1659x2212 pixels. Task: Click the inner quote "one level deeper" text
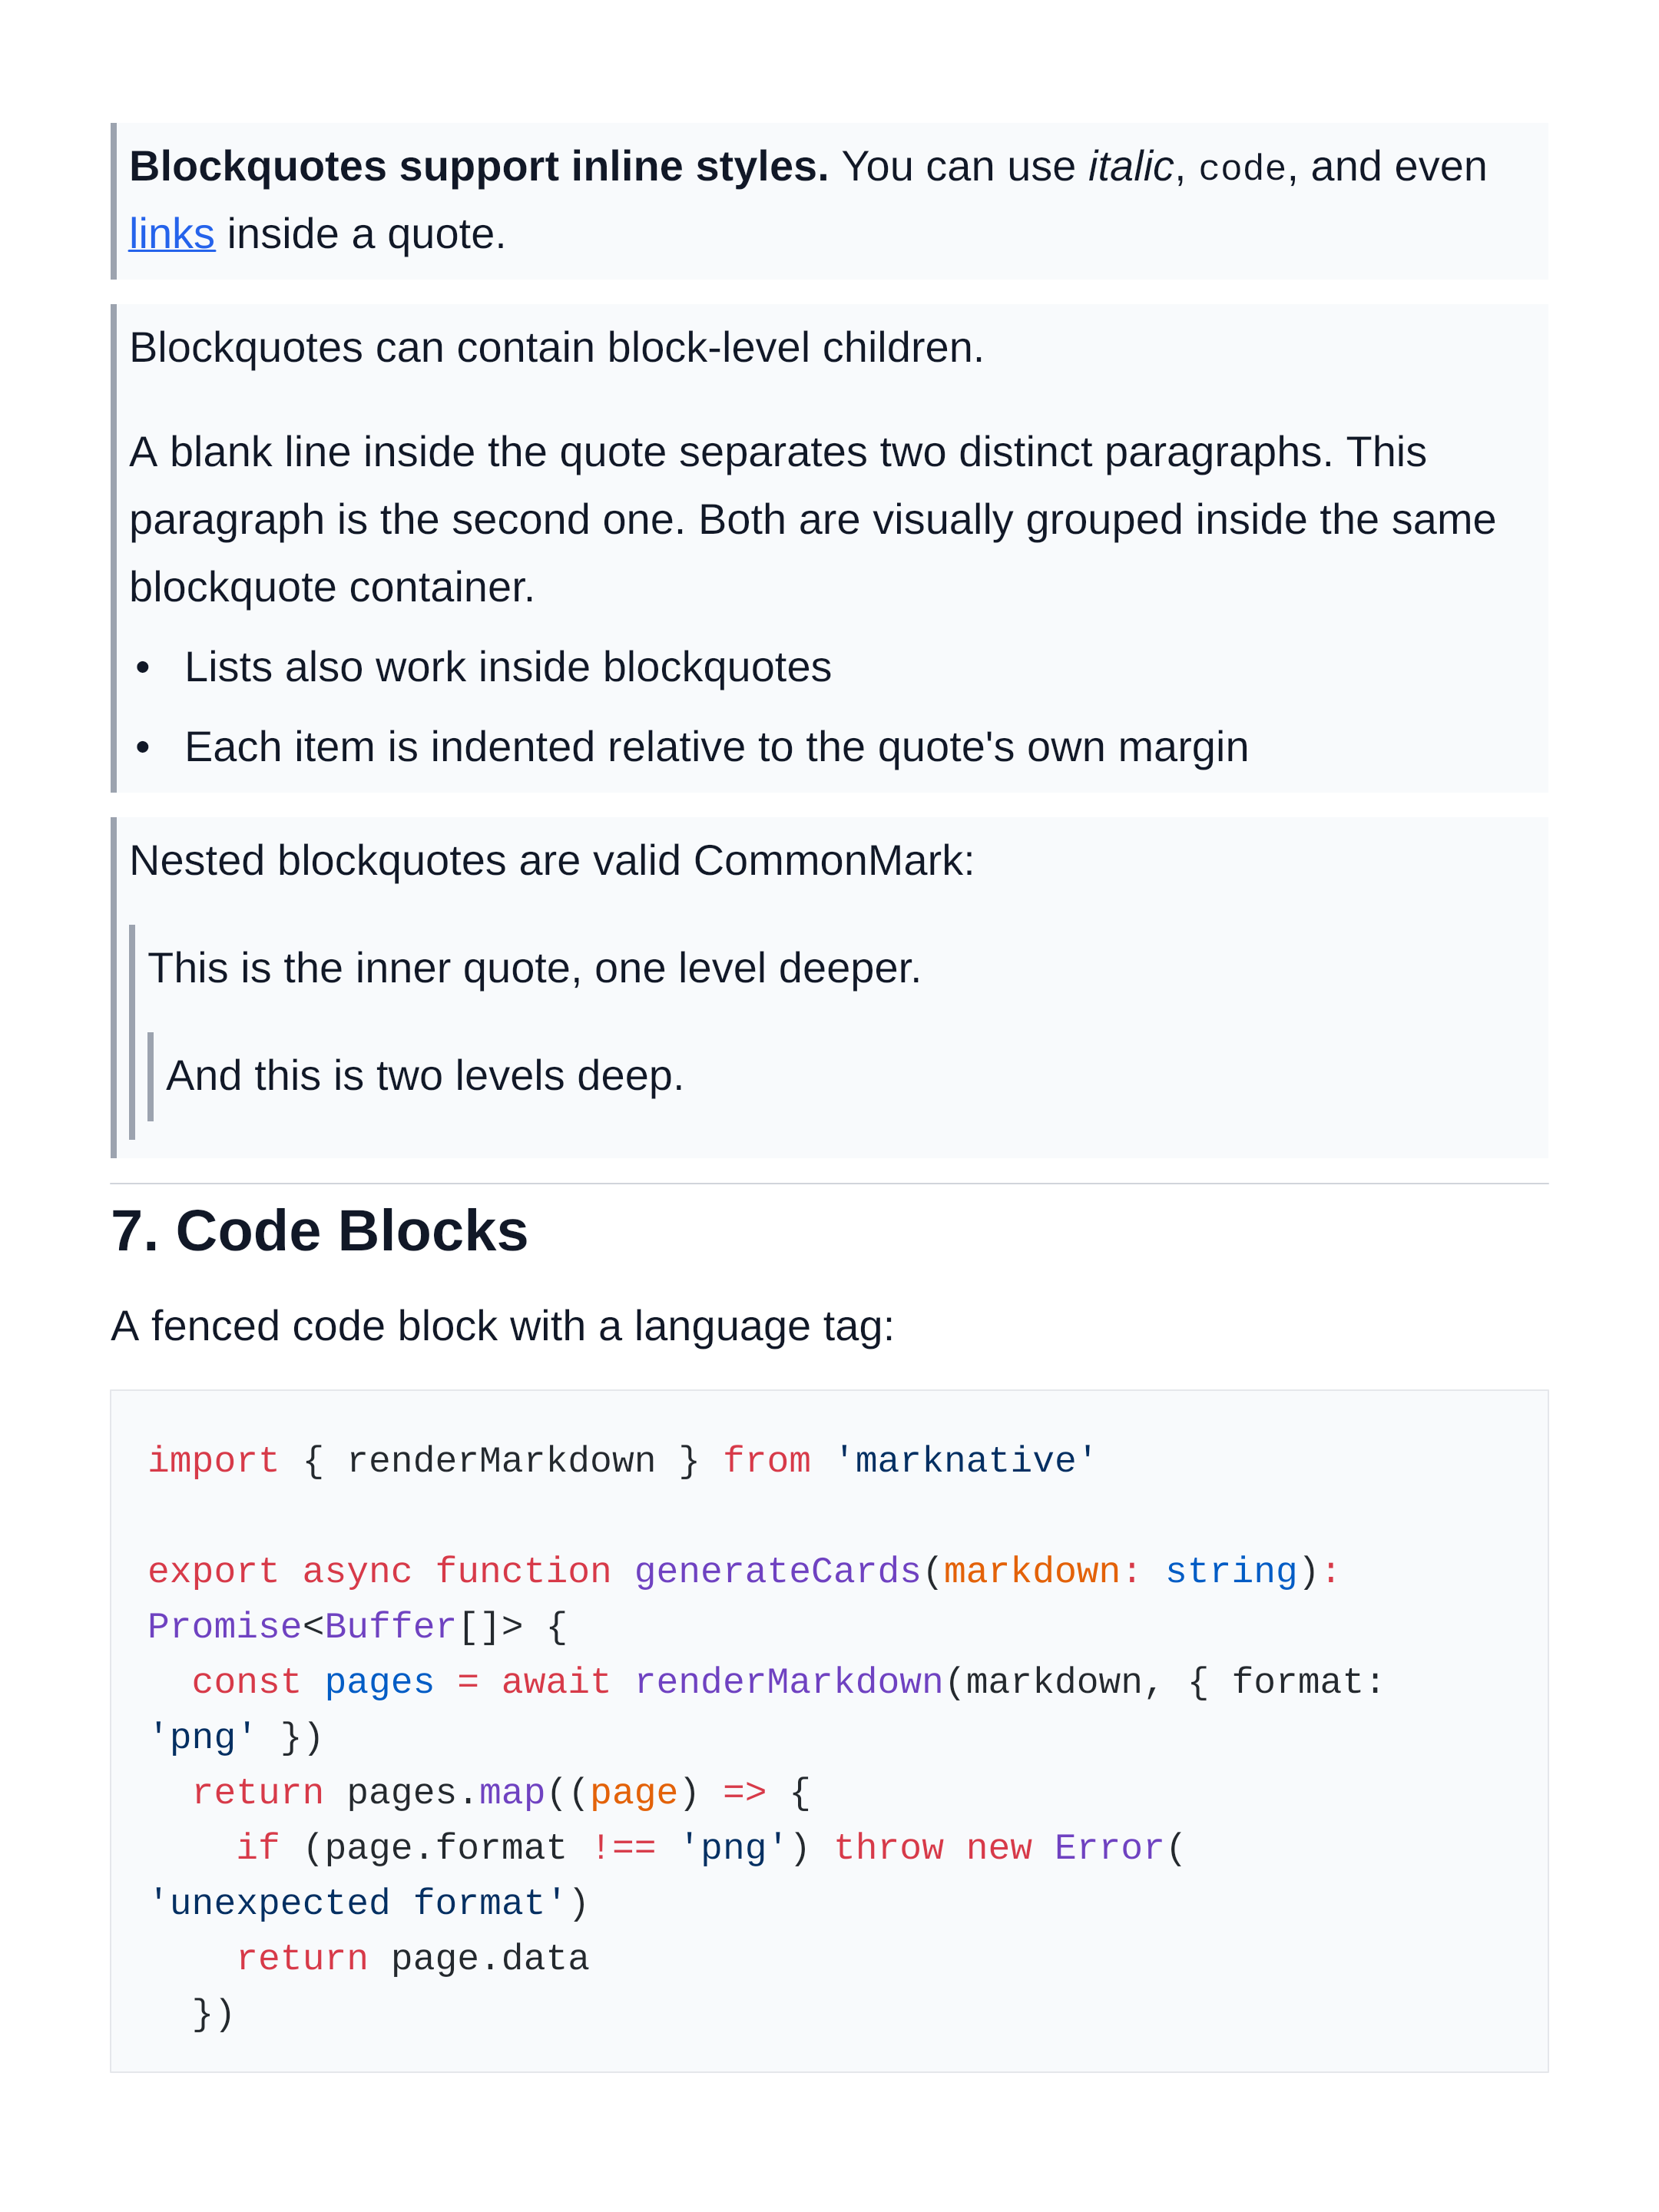(x=534, y=969)
